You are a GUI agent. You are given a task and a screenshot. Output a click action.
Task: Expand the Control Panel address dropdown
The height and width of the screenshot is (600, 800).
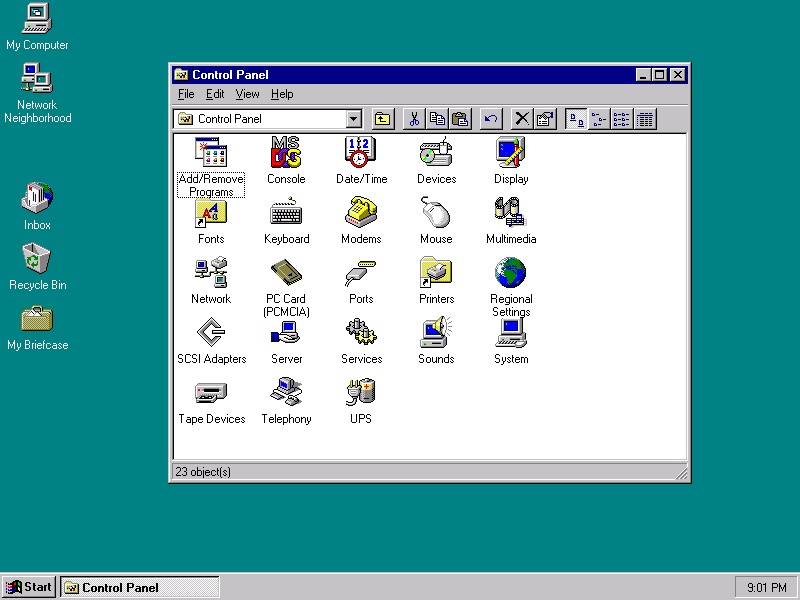click(x=353, y=119)
